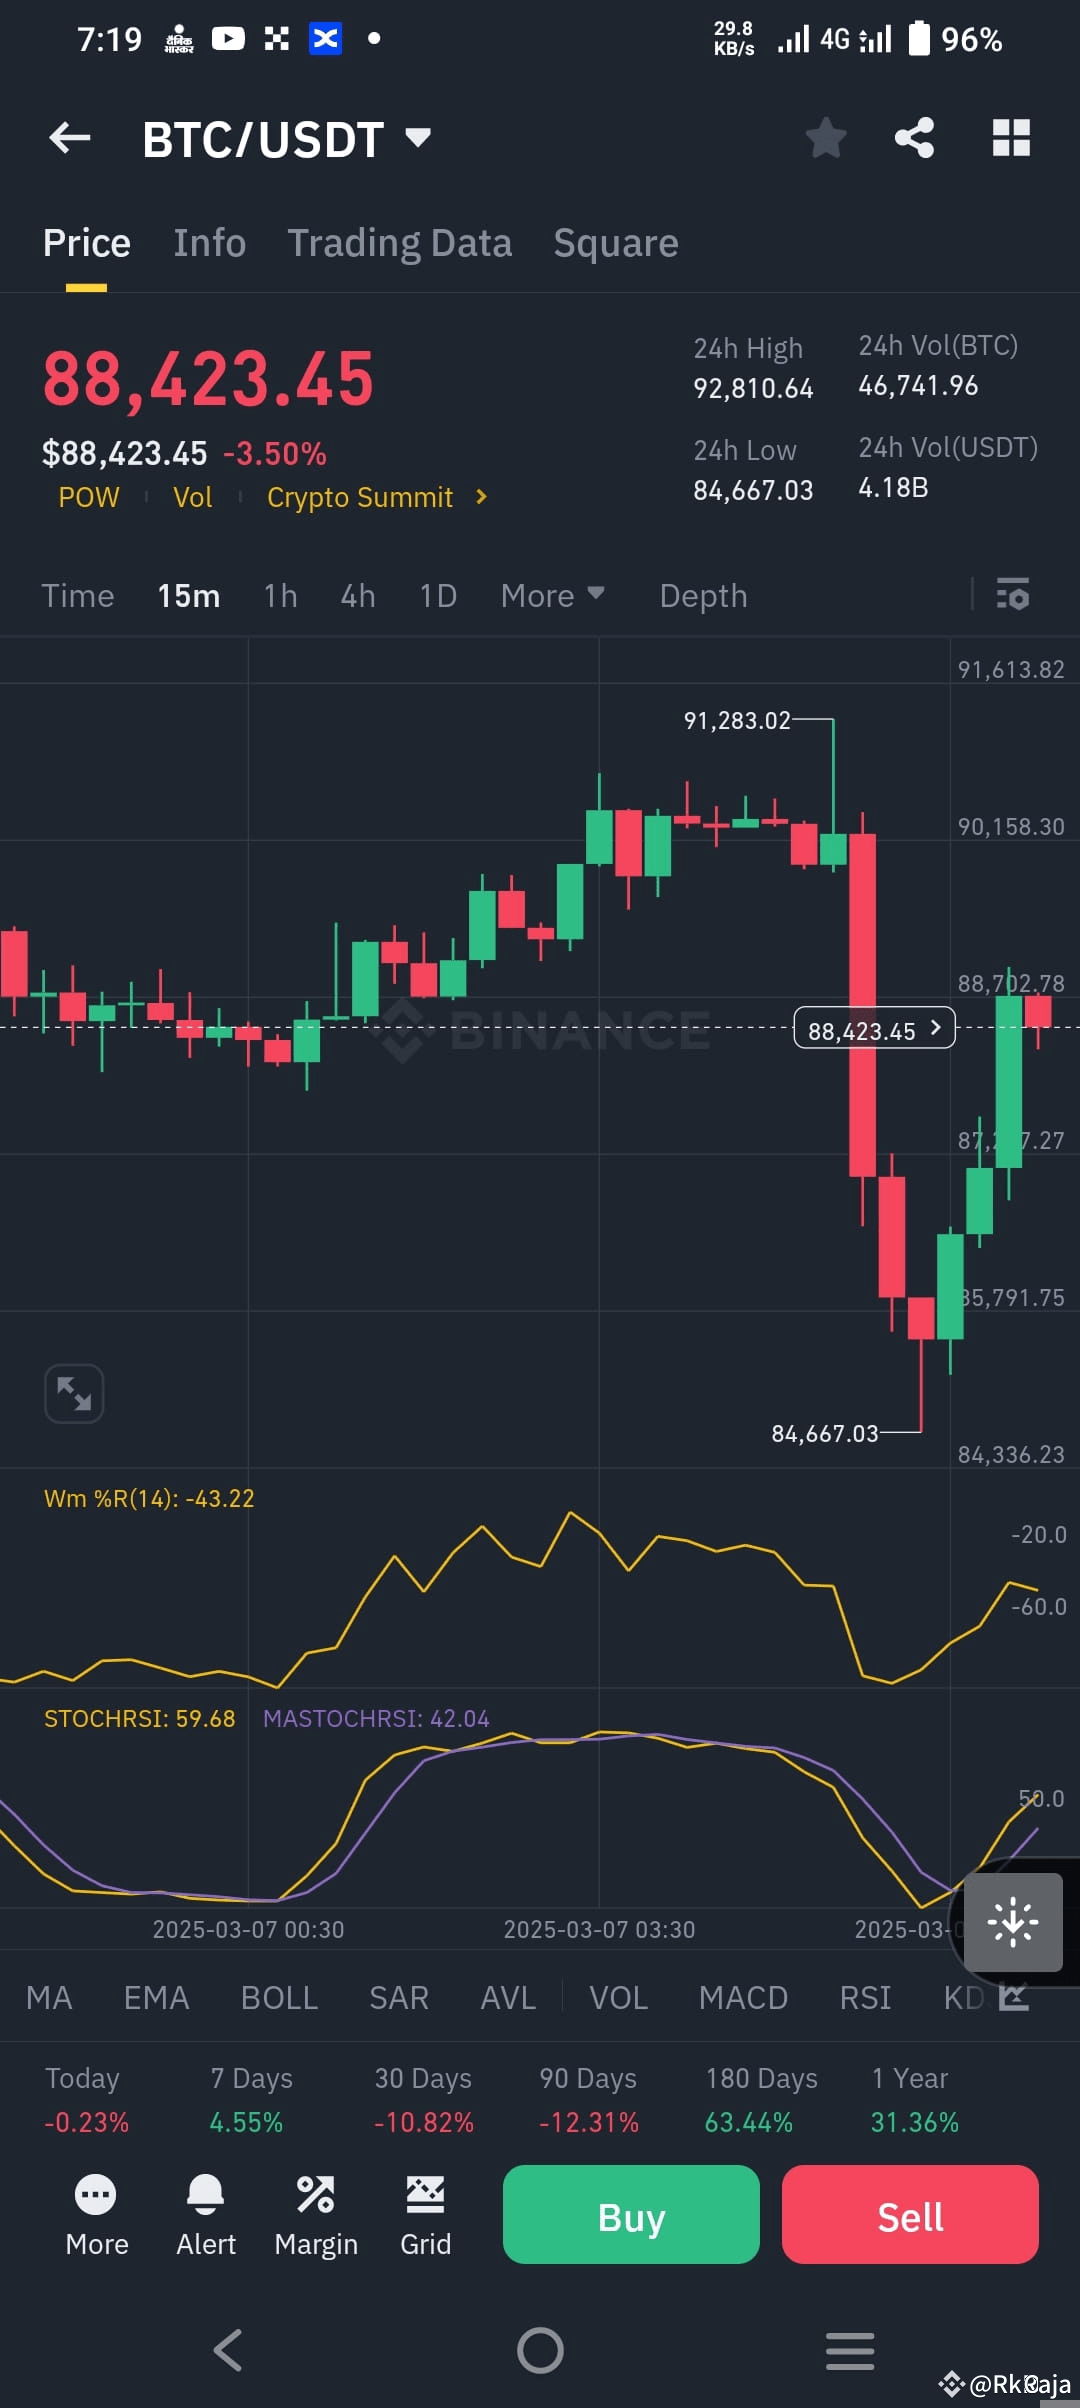This screenshot has height=2408, width=1080.
Task: Select the 15m interval
Action: click(189, 595)
